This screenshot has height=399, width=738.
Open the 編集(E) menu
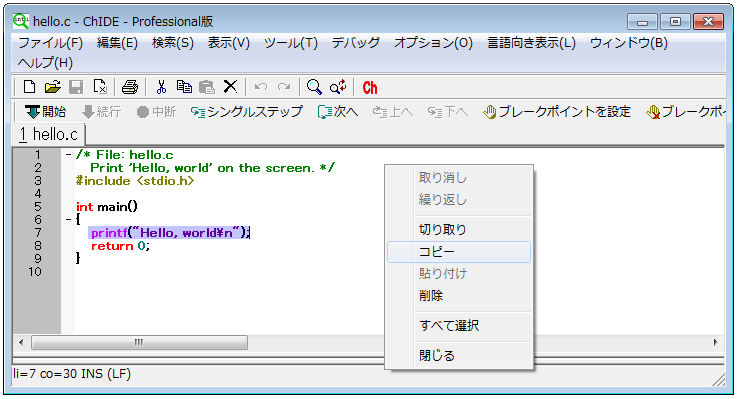pos(117,43)
